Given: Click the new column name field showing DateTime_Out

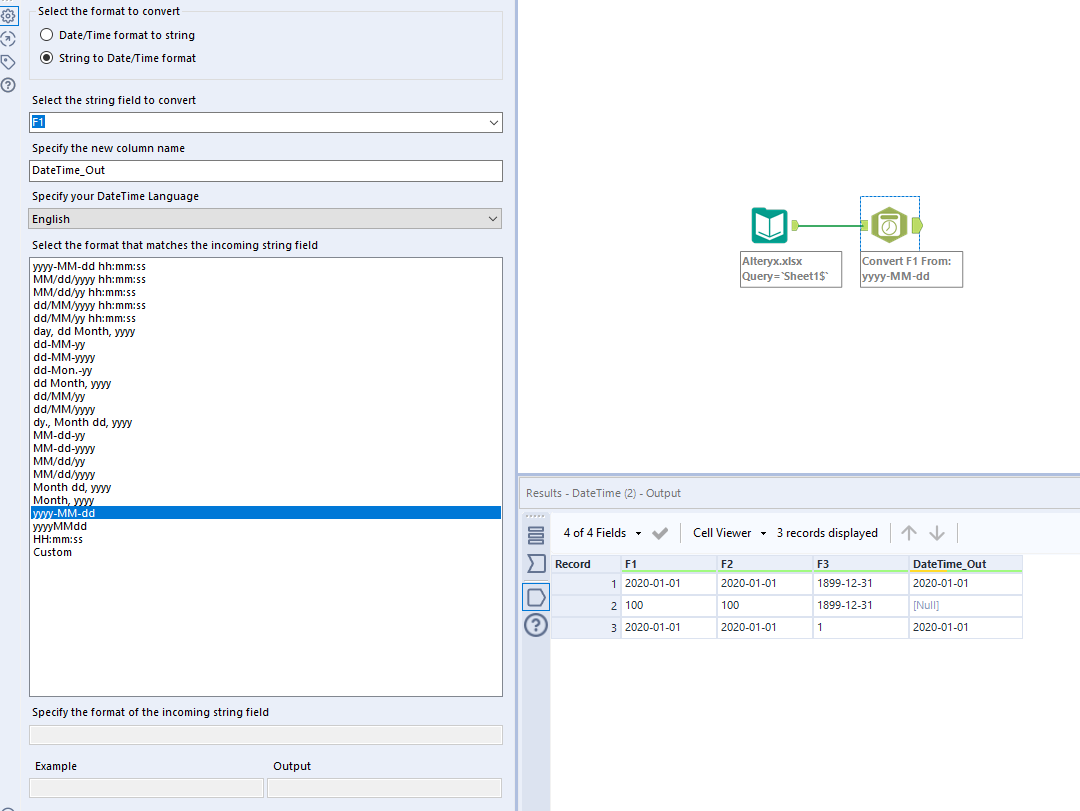Looking at the screenshot, I should click(265, 170).
